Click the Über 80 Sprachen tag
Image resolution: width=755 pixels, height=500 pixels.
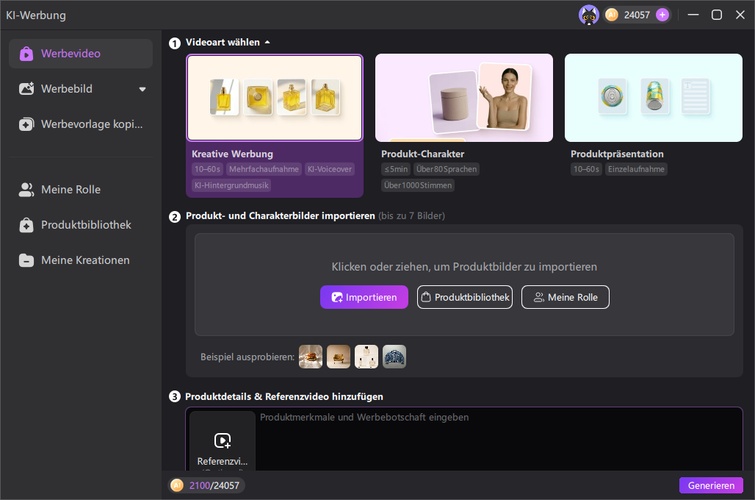point(446,169)
